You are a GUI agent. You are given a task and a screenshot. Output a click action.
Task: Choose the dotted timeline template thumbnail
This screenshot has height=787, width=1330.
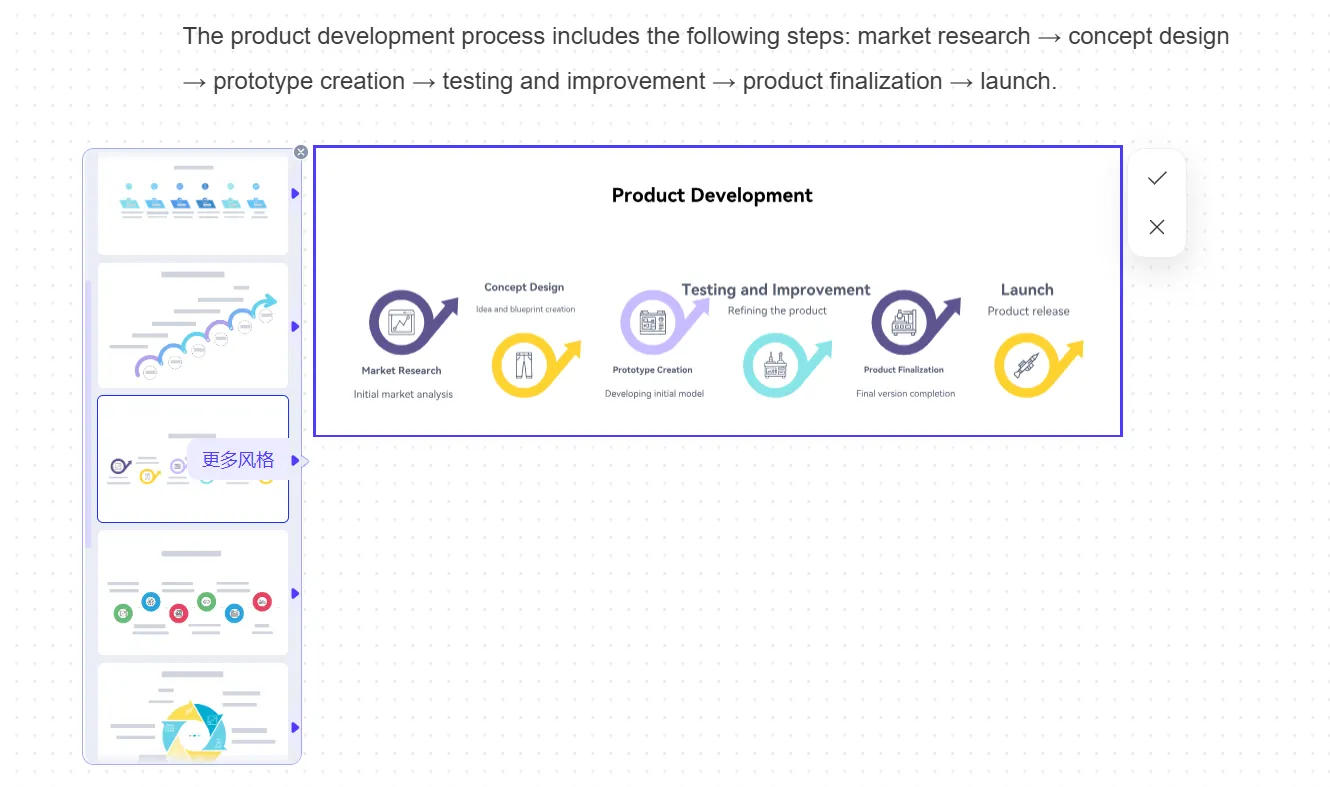(192, 204)
